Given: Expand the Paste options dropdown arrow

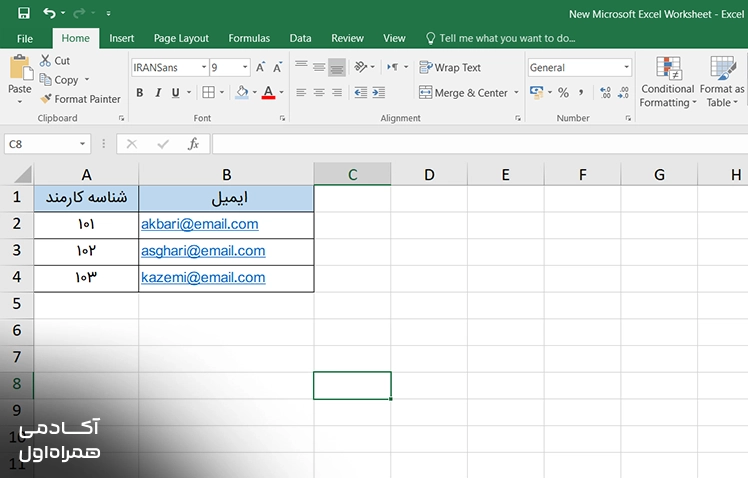Looking at the screenshot, I should pos(20,101).
